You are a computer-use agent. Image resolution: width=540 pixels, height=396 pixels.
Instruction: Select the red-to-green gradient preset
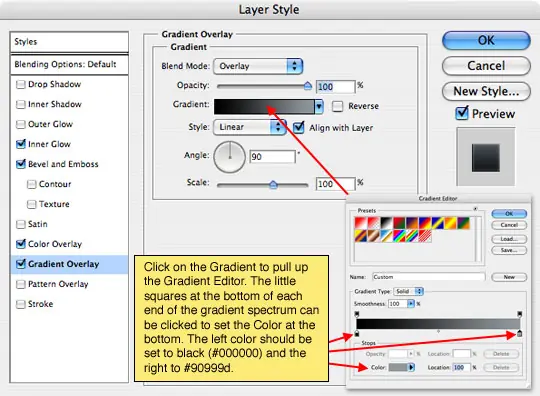coord(399,223)
